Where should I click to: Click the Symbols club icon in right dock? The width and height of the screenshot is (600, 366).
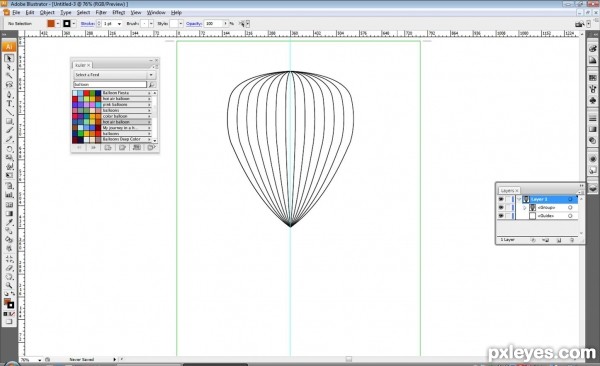pyautogui.click(x=592, y=100)
